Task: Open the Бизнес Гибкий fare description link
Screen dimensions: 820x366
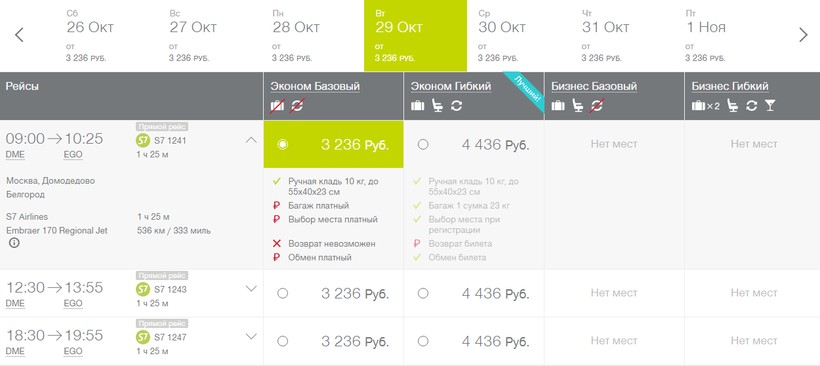Action: click(730, 86)
